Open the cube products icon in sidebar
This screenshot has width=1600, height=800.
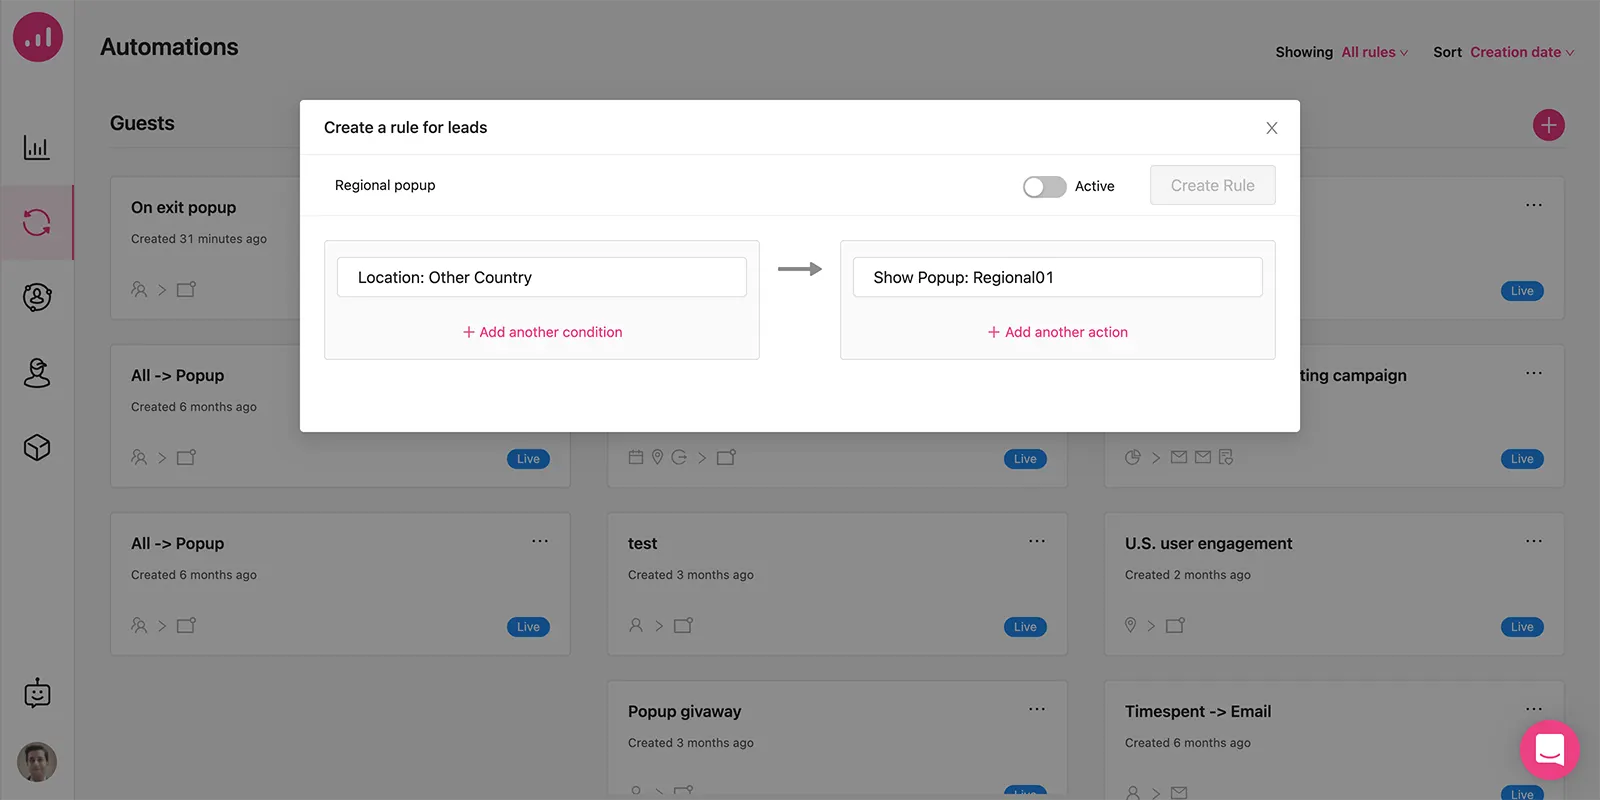pyautogui.click(x=37, y=447)
